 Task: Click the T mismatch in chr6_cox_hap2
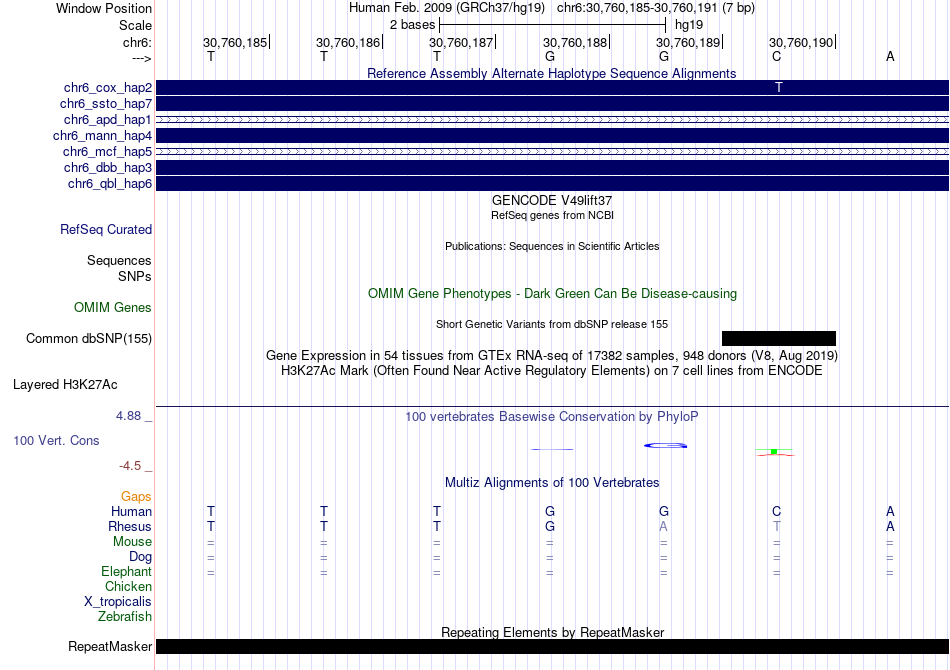779,87
